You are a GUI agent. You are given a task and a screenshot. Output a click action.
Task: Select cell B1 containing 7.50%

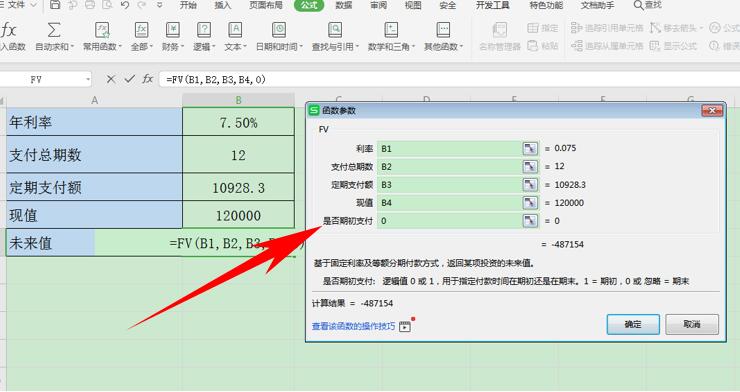point(238,122)
